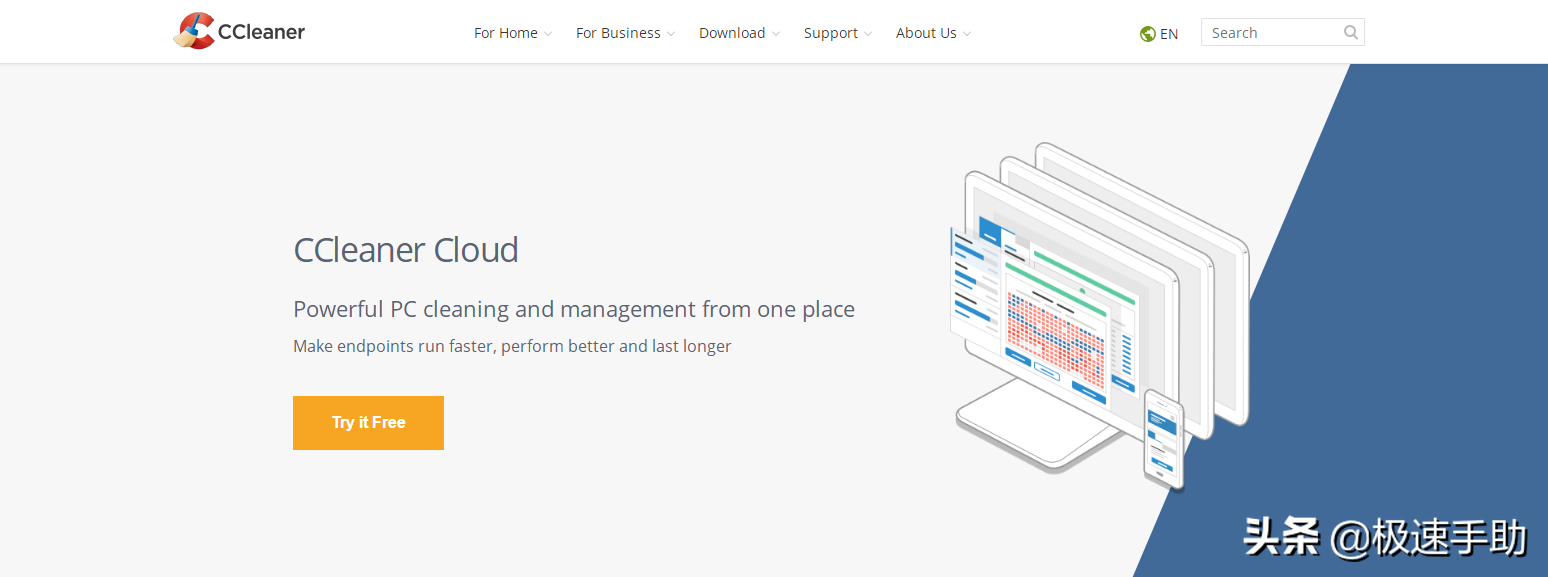Click the CCleaner logo icon
1548x577 pixels.
[x=194, y=31]
